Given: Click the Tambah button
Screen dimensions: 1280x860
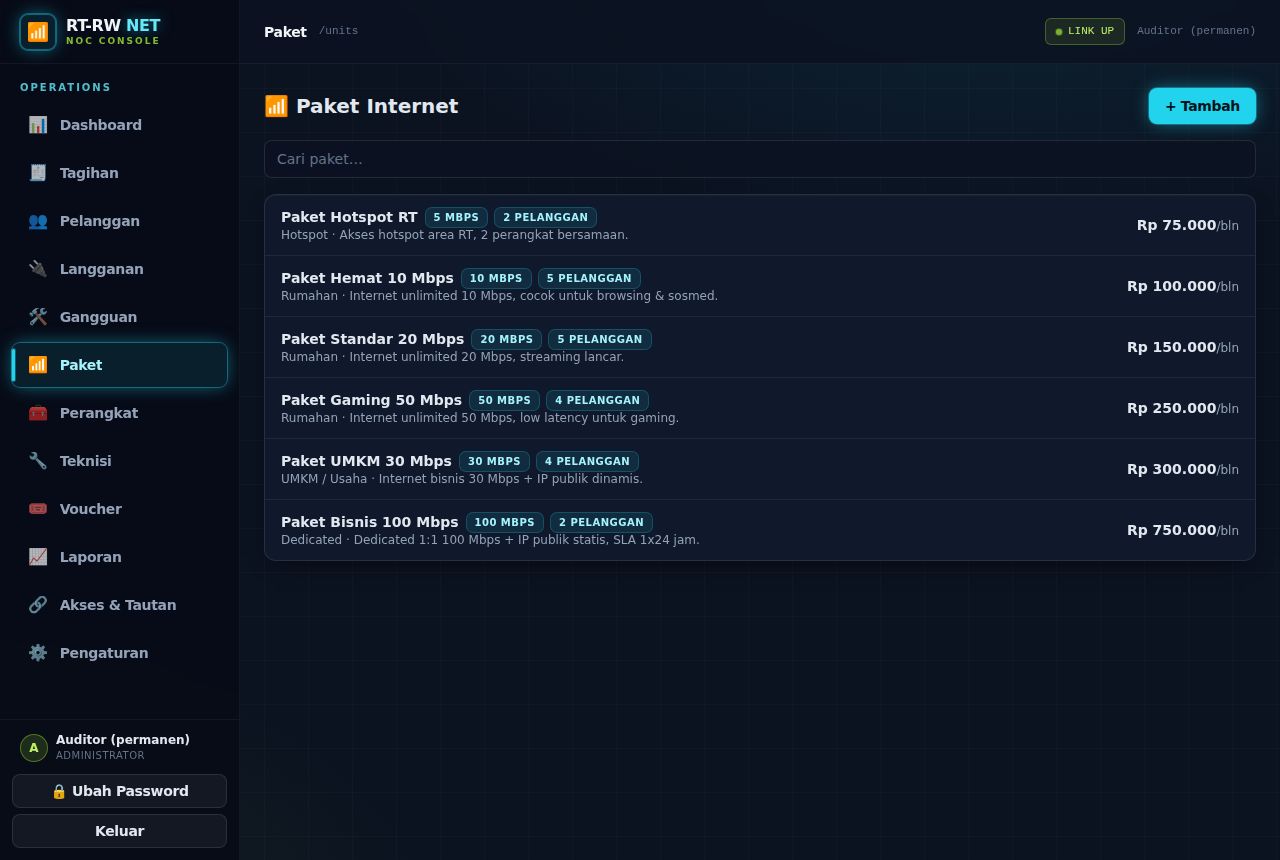Looking at the screenshot, I should (x=1202, y=106).
